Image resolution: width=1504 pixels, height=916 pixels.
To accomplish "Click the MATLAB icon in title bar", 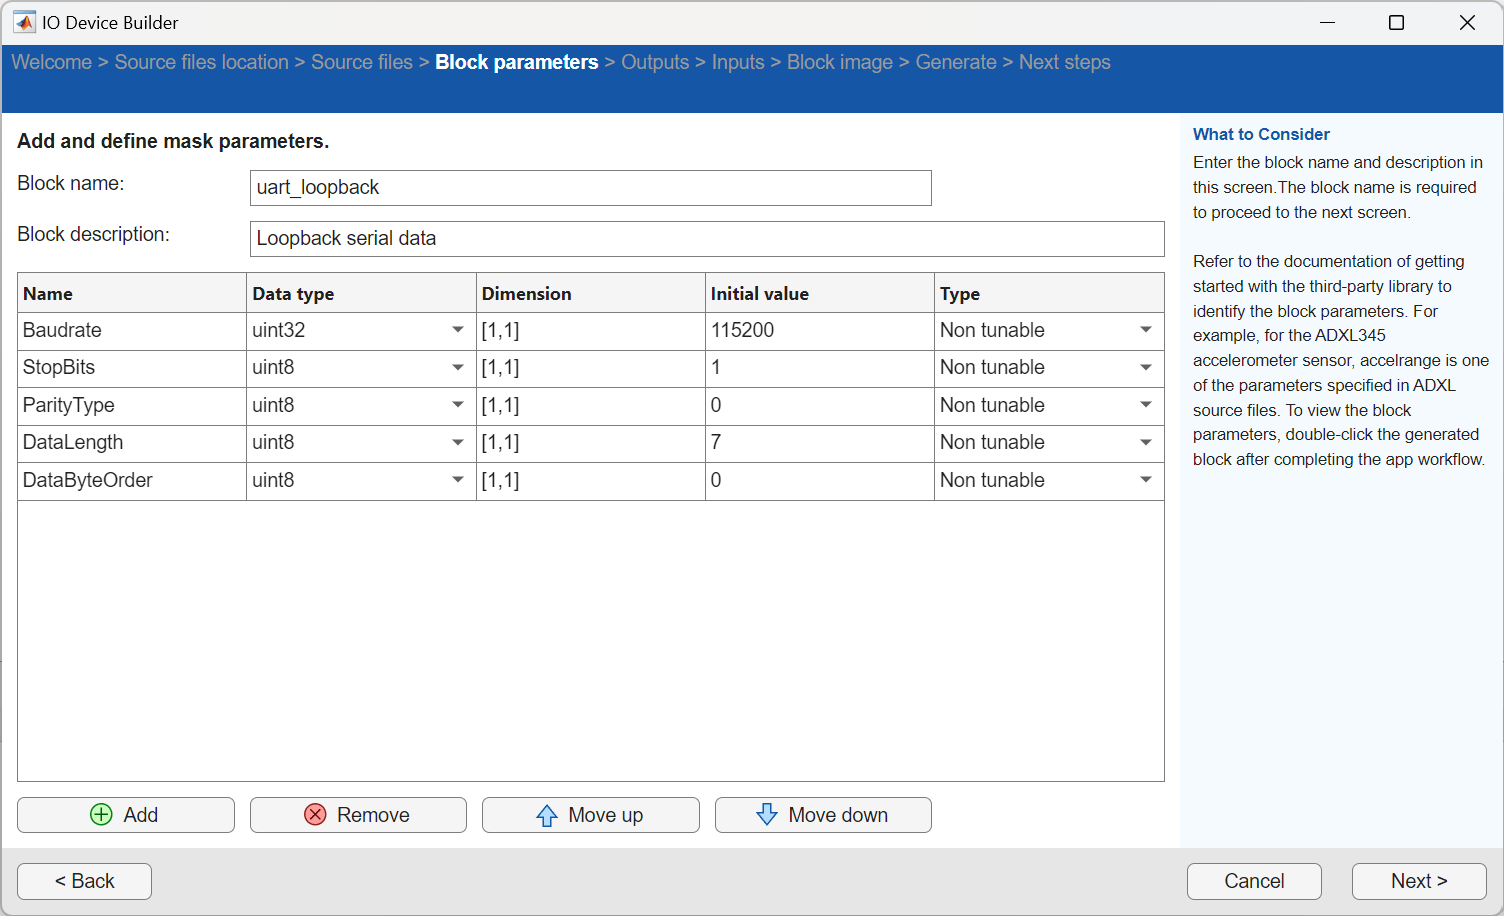I will (x=24, y=22).
